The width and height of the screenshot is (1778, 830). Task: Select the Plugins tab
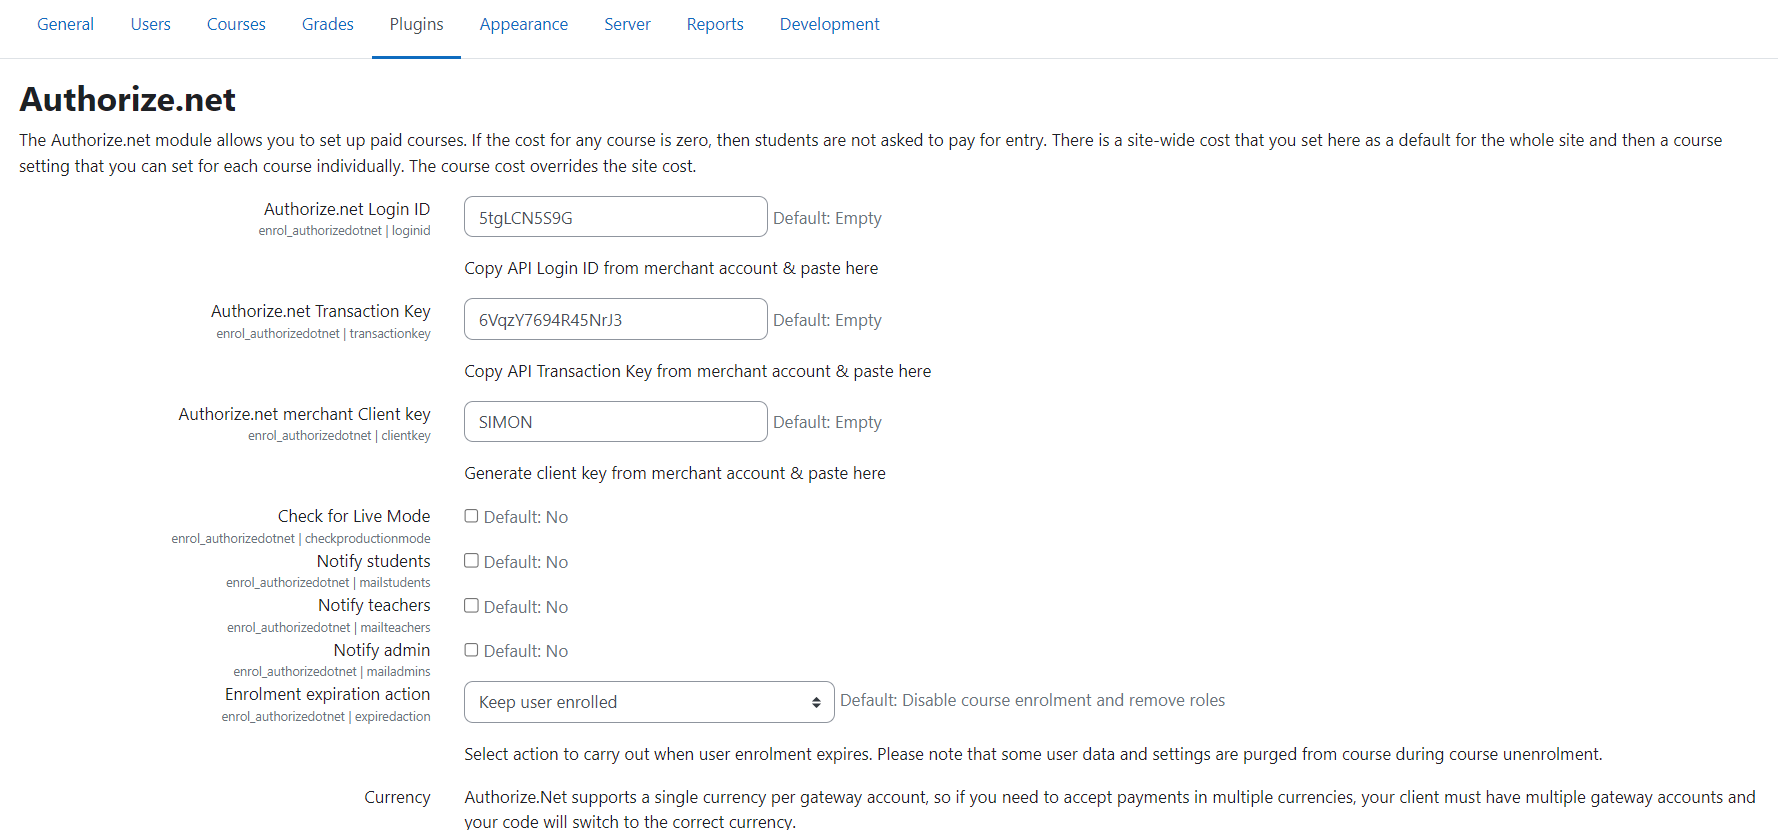pos(416,24)
